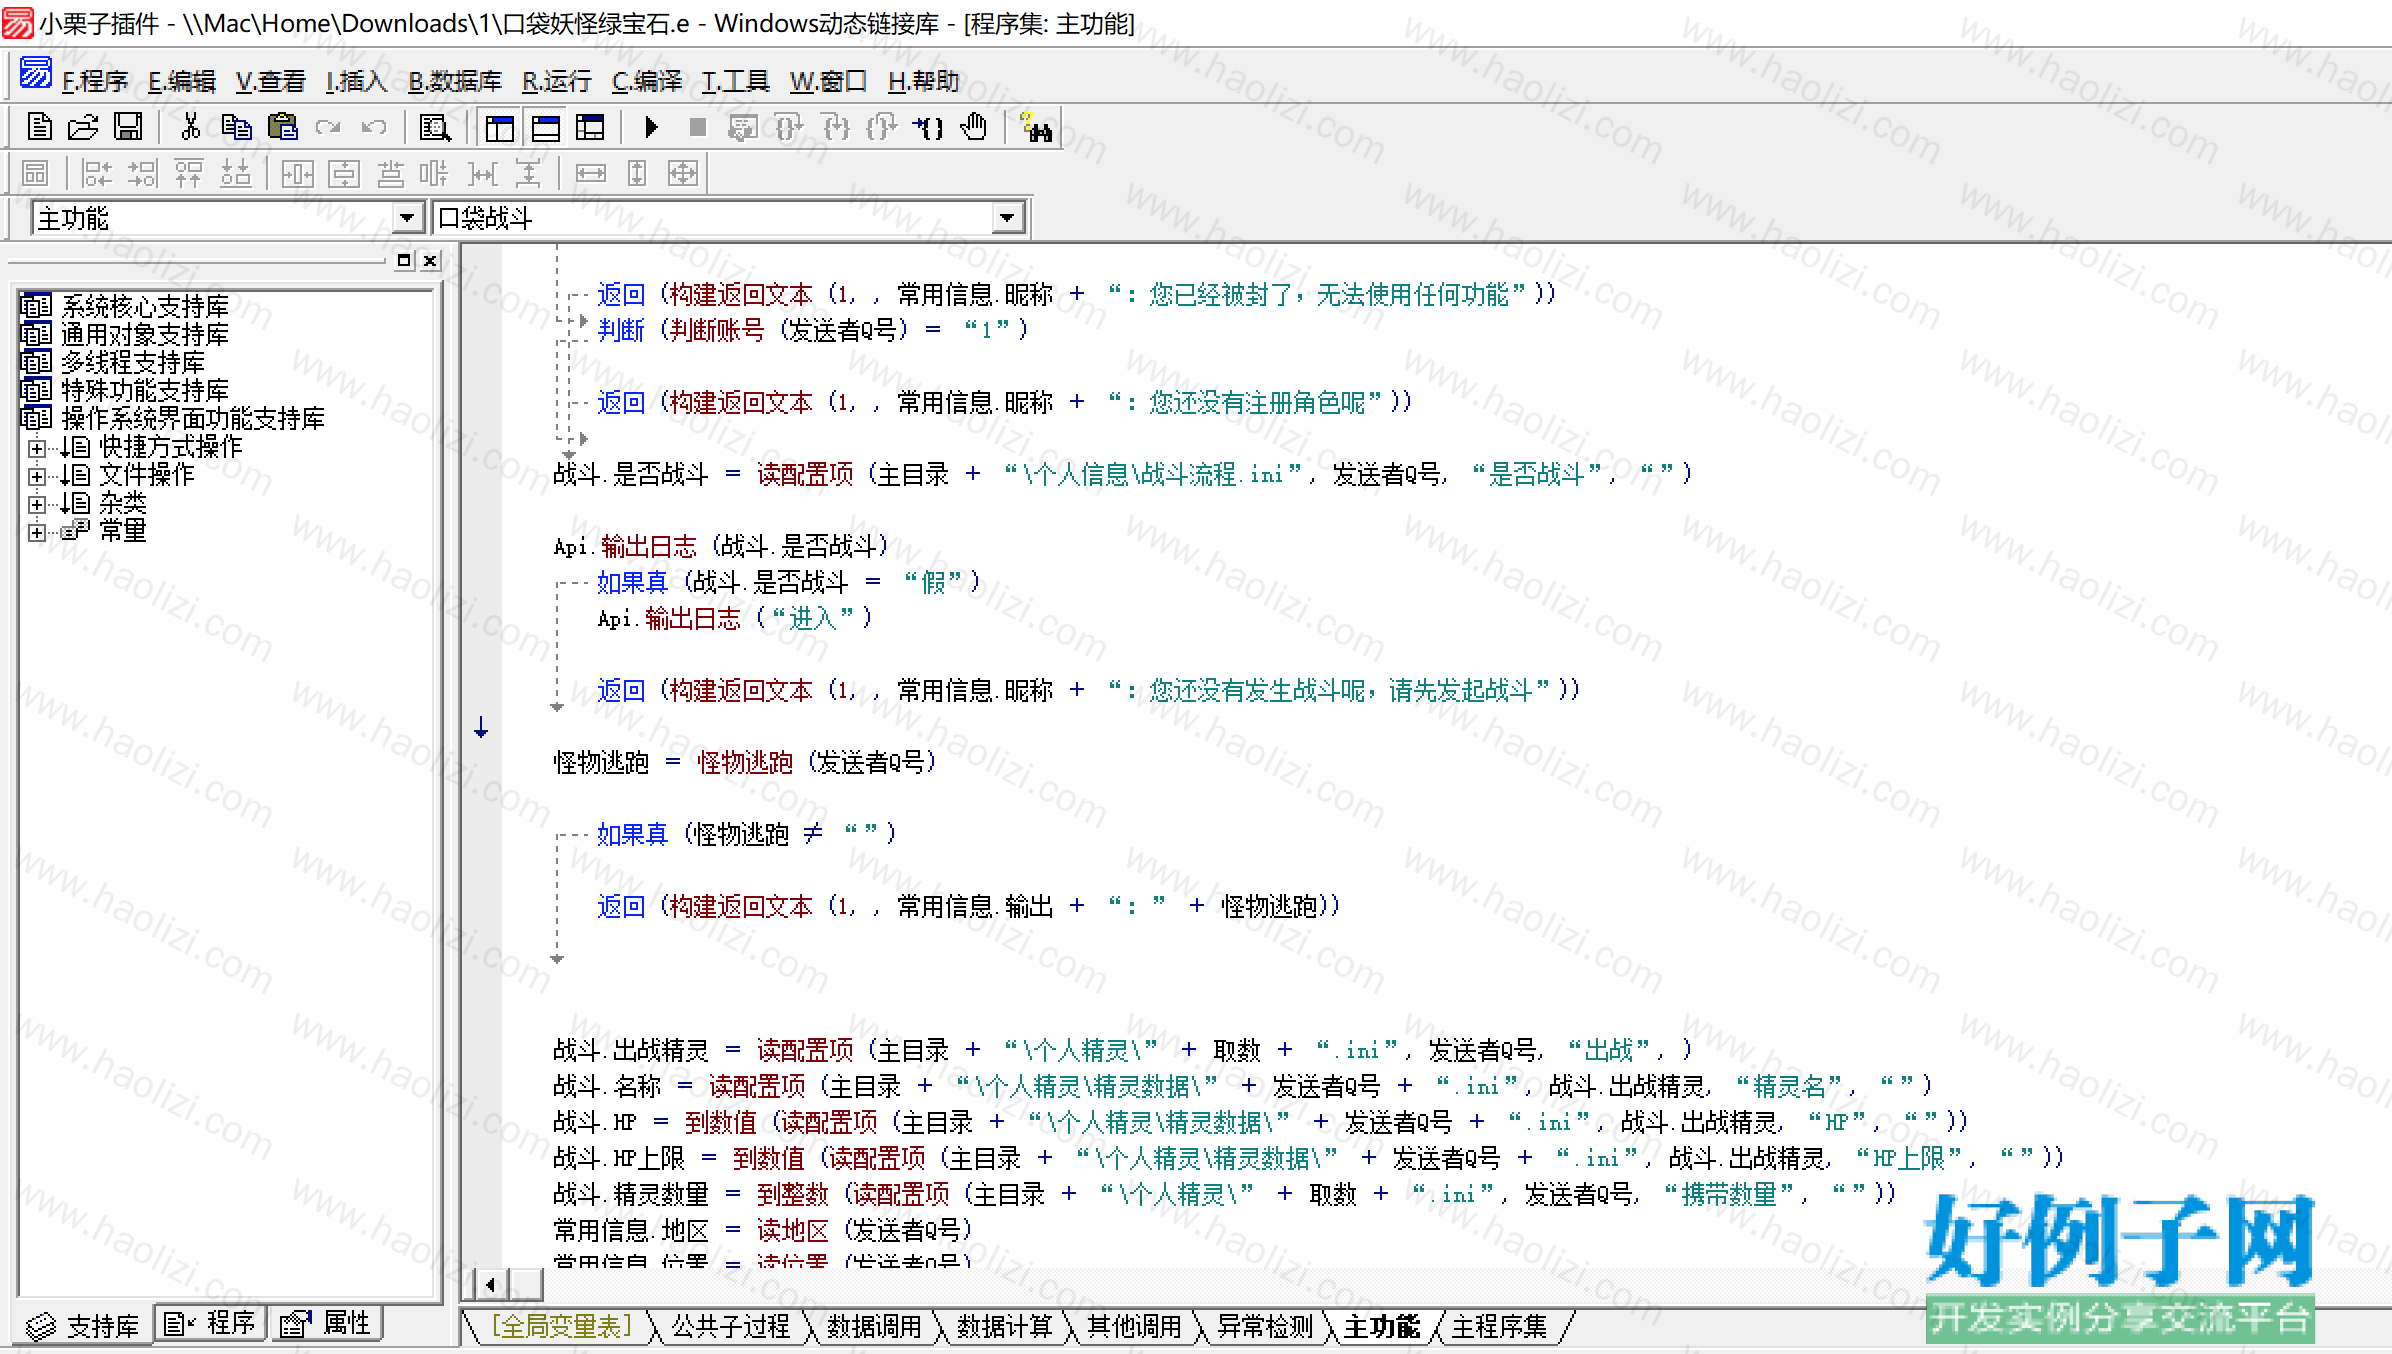Click the horizontal scrollbar left arrow

490,1284
